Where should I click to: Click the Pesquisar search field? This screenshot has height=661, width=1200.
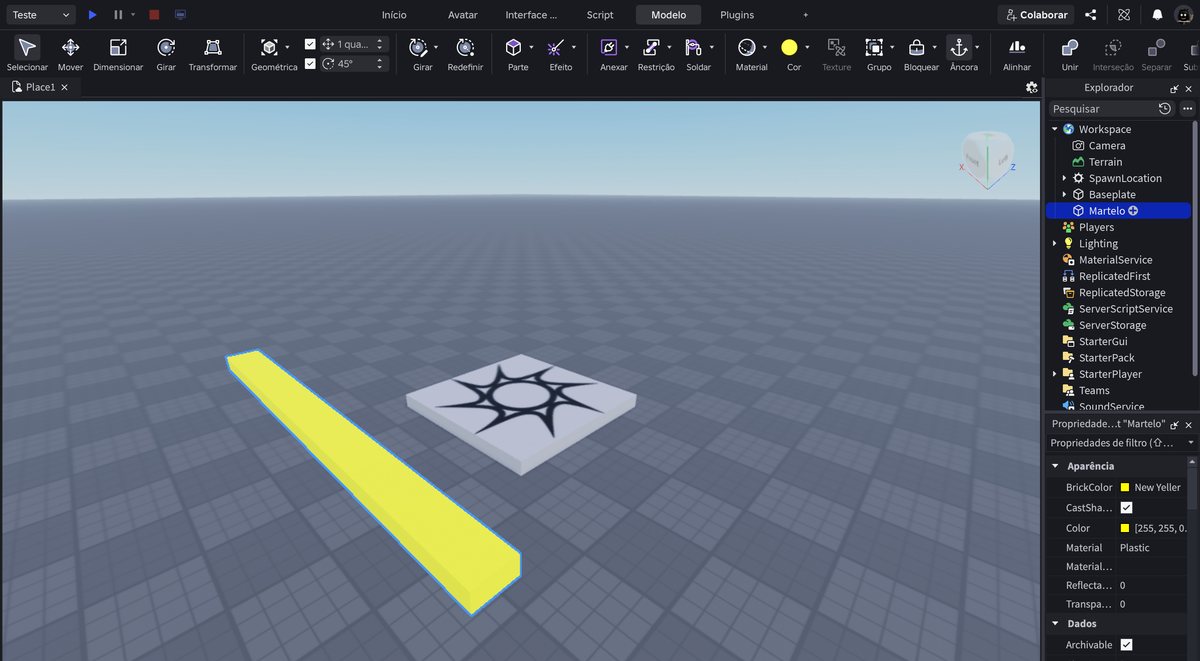click(1101, 108)
